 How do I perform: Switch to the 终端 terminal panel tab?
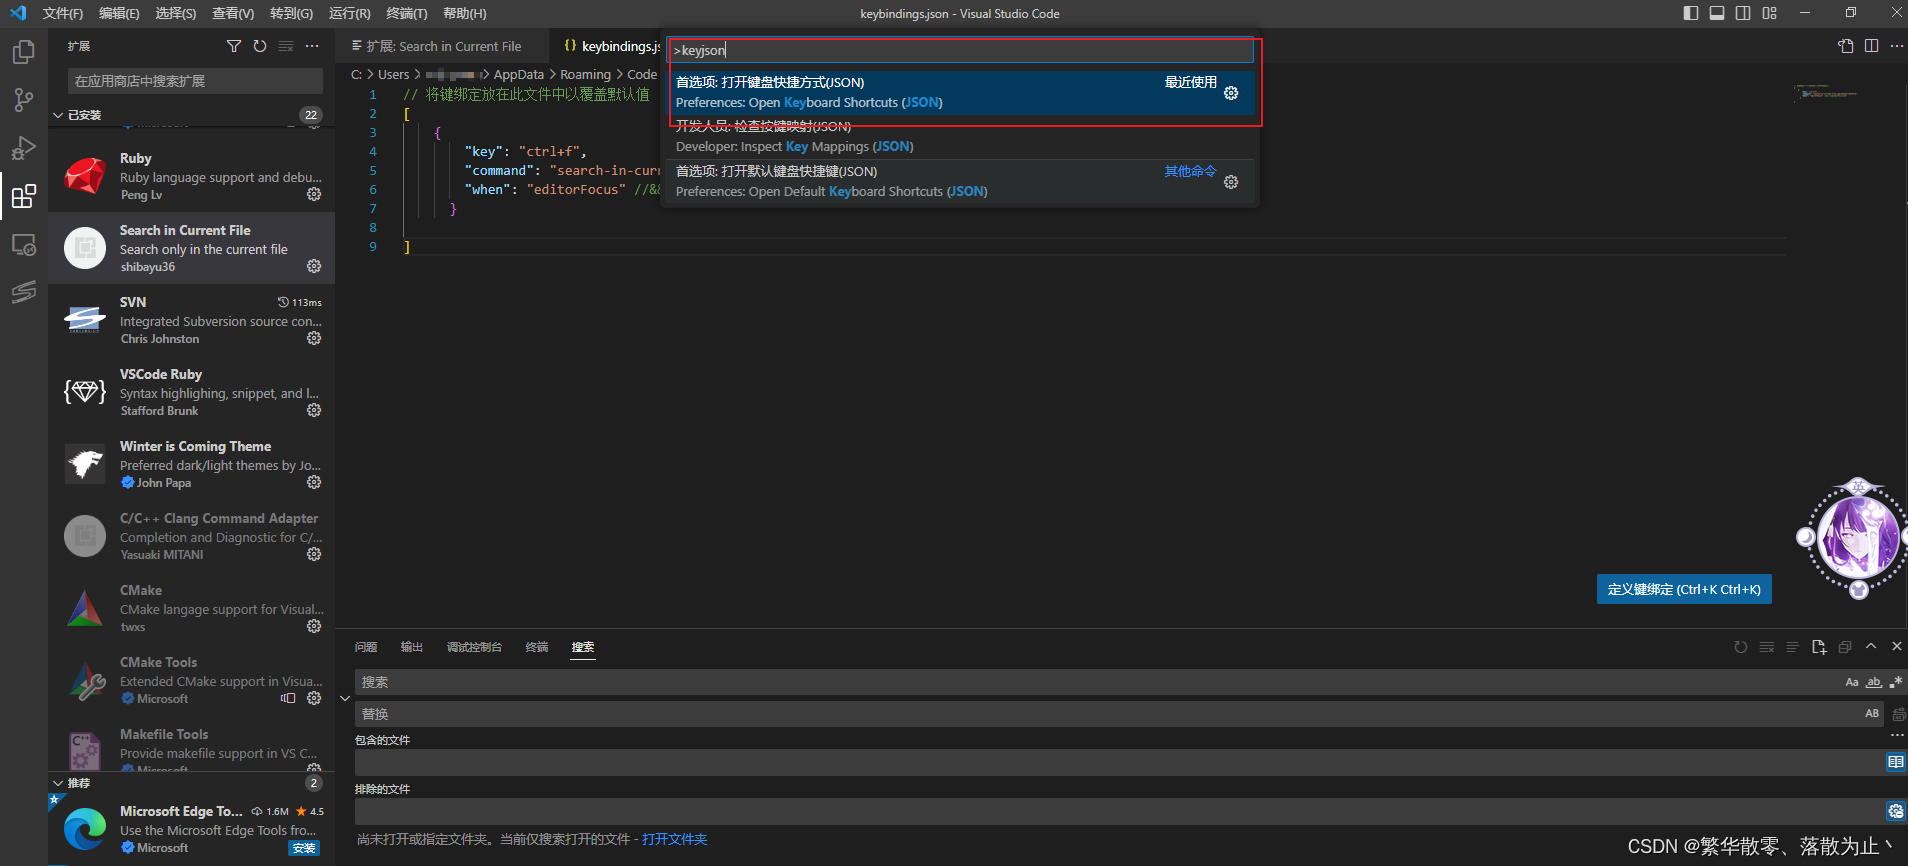click(537, 647)
